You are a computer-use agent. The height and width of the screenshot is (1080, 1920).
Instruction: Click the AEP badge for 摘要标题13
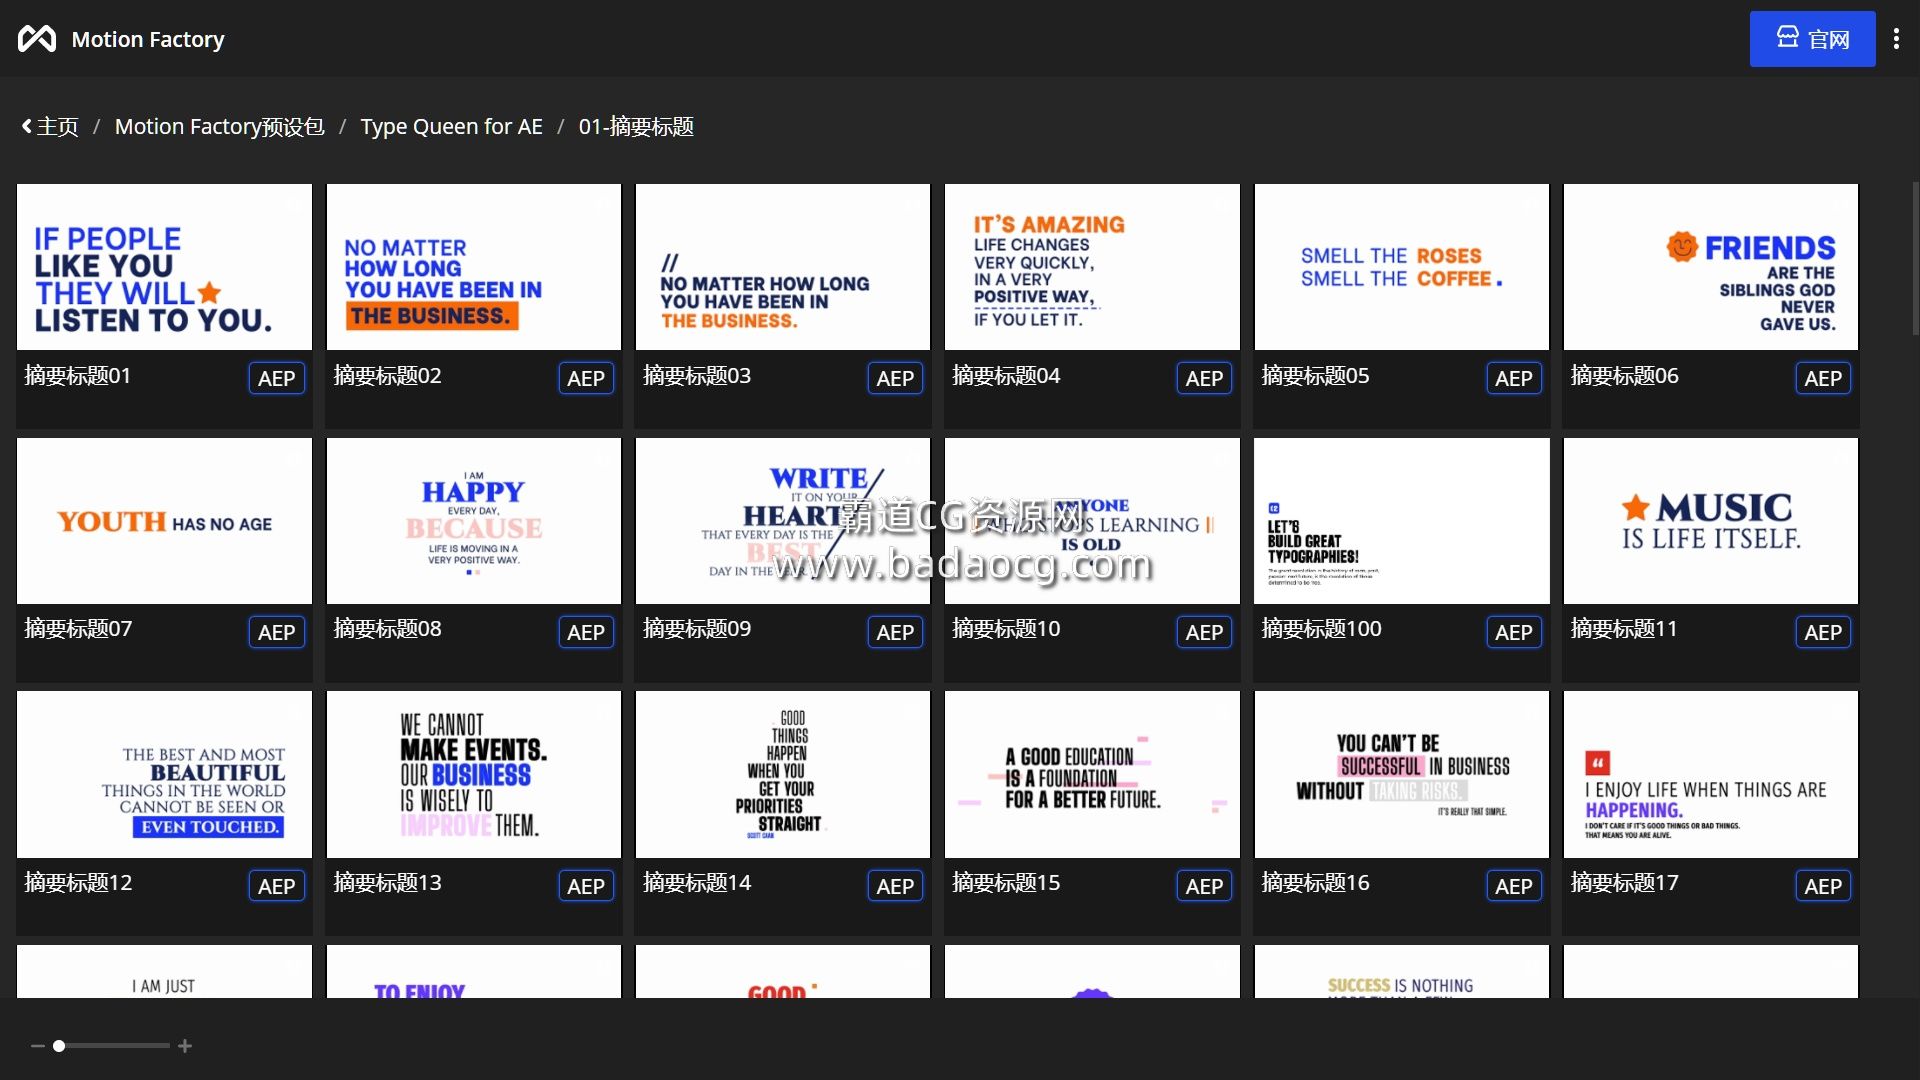point(586,886)
